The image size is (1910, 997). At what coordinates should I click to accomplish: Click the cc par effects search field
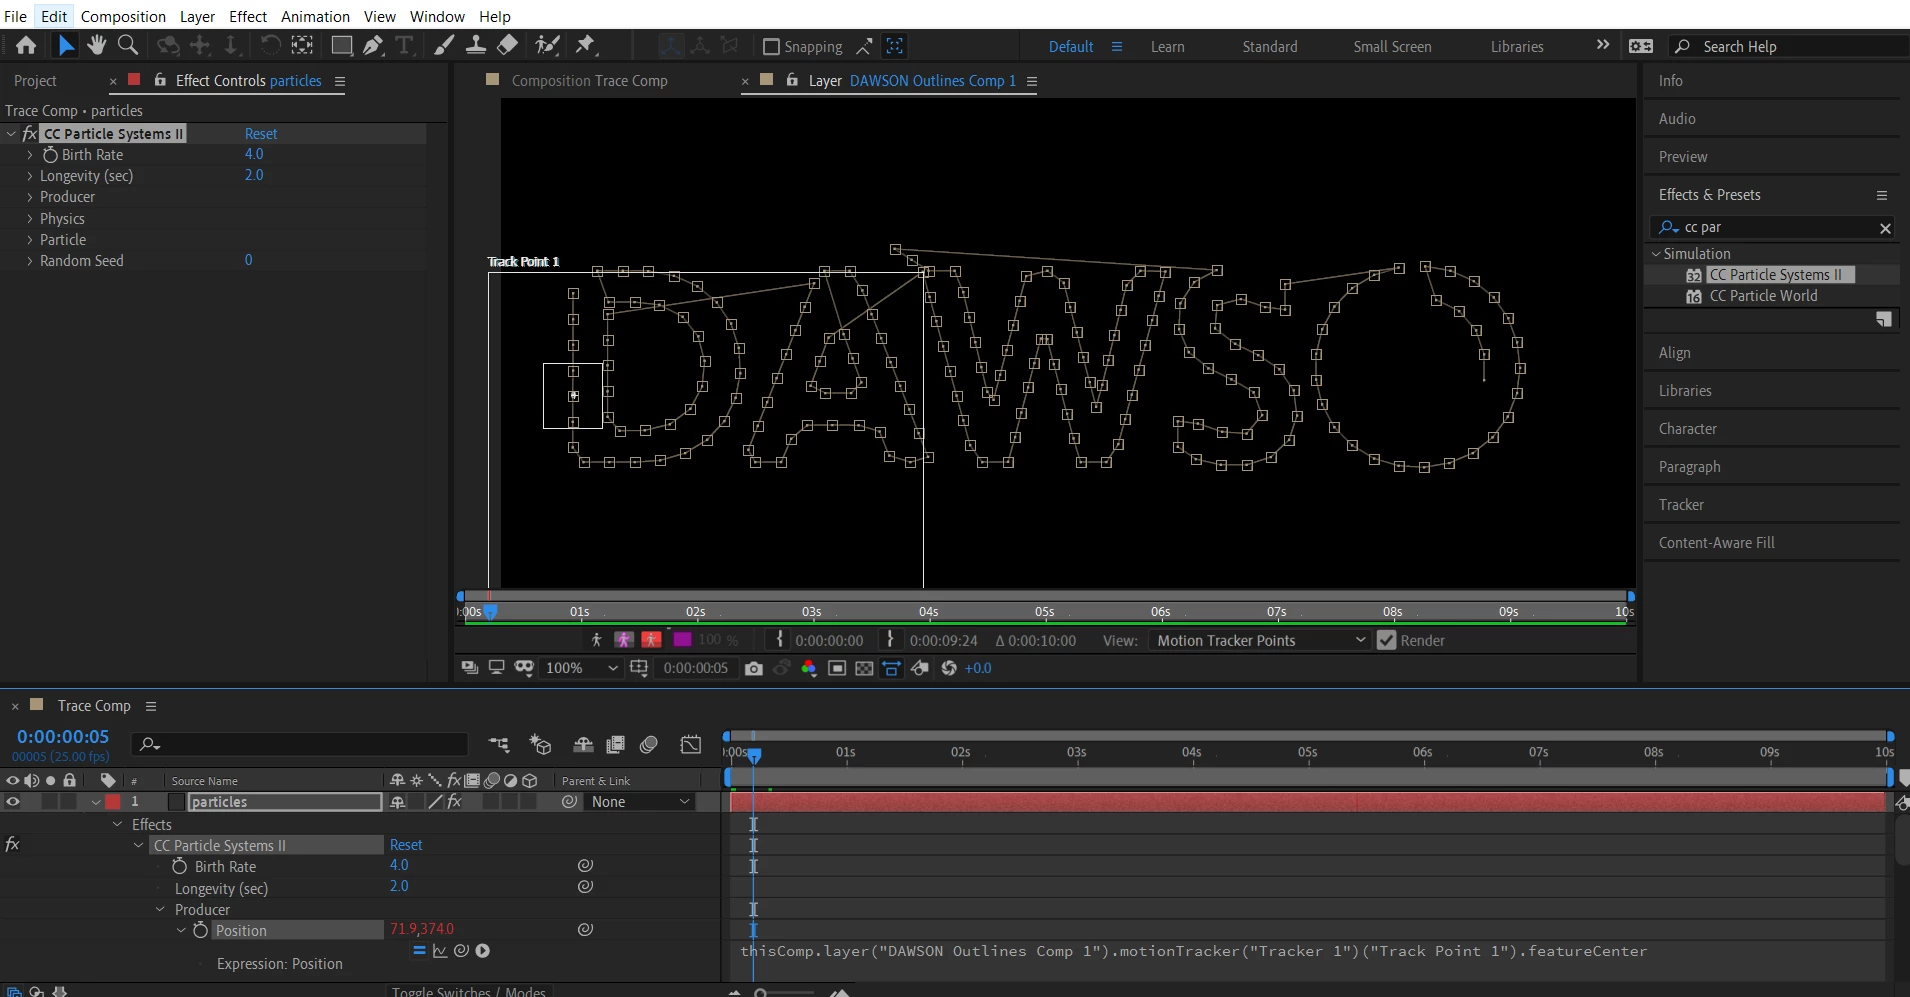(x=1773, y=227)
